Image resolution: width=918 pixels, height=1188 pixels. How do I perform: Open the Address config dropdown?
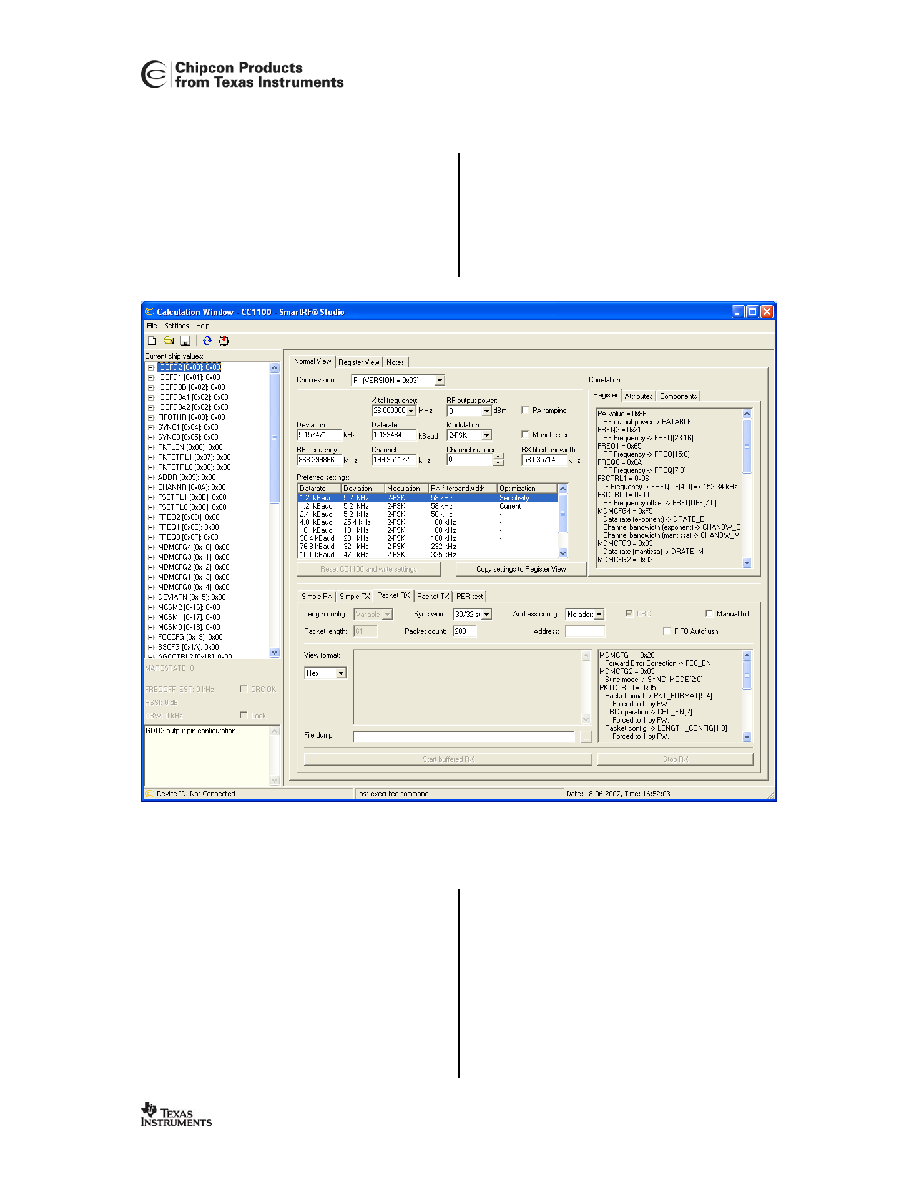coord(599,614)
